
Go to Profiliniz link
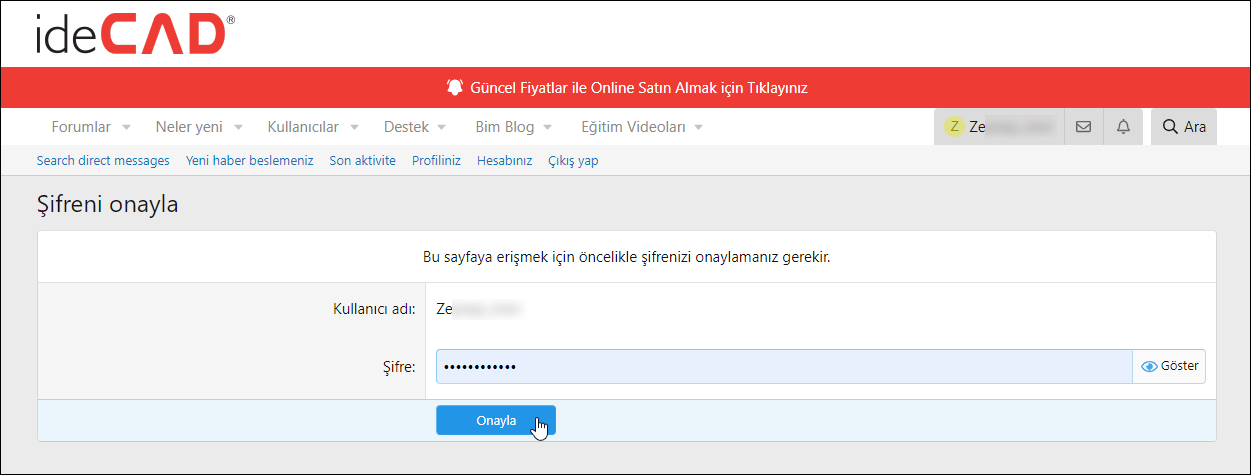[436, 160]
